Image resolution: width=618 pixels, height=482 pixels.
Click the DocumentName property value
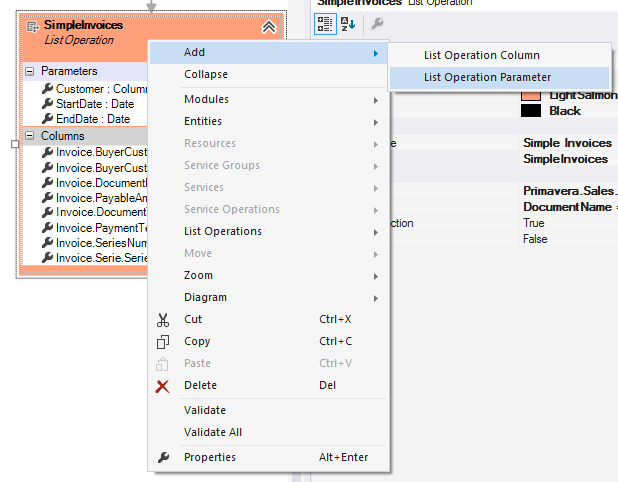568,207
